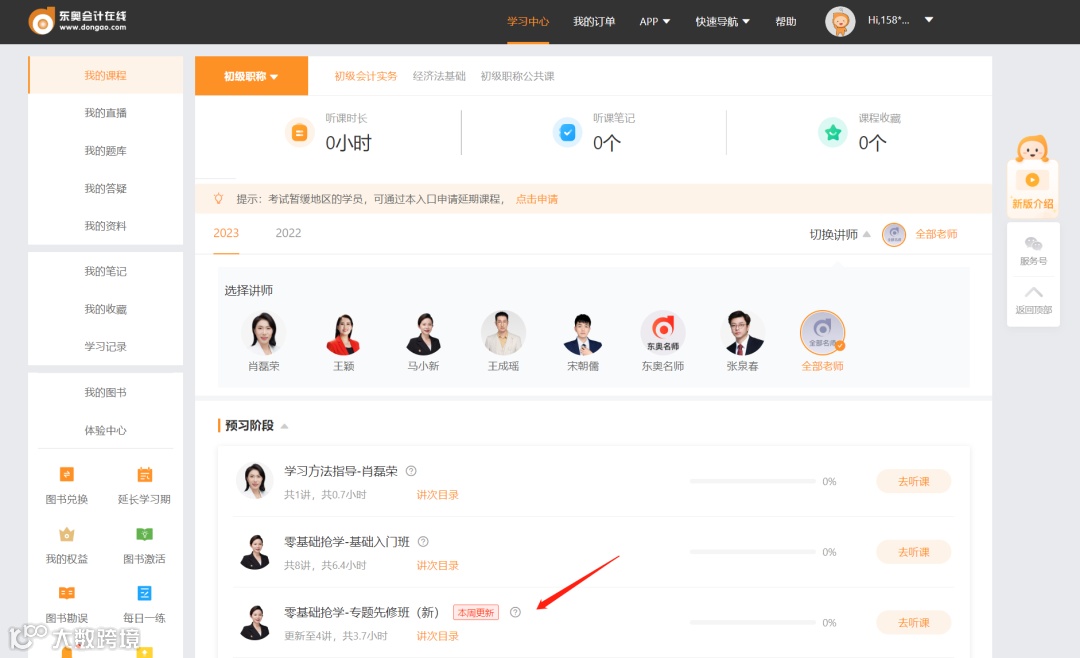Open 我的收藏 in sidebar
The height and width of the screenshot is (658, 1080).
pyautogui.click(x=105, y=309)
